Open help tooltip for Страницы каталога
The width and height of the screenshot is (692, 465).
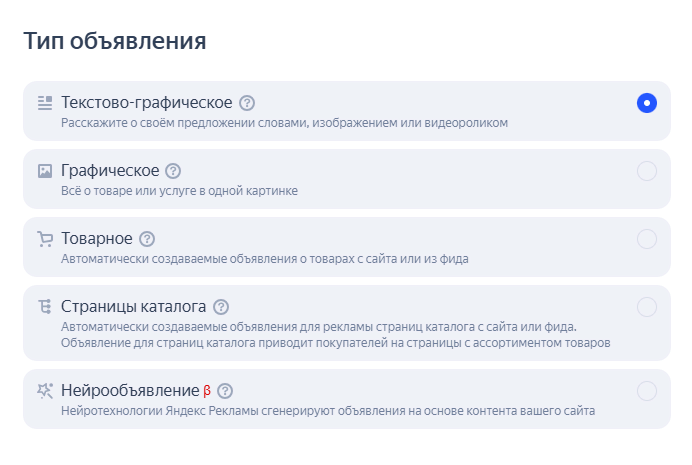221,307
